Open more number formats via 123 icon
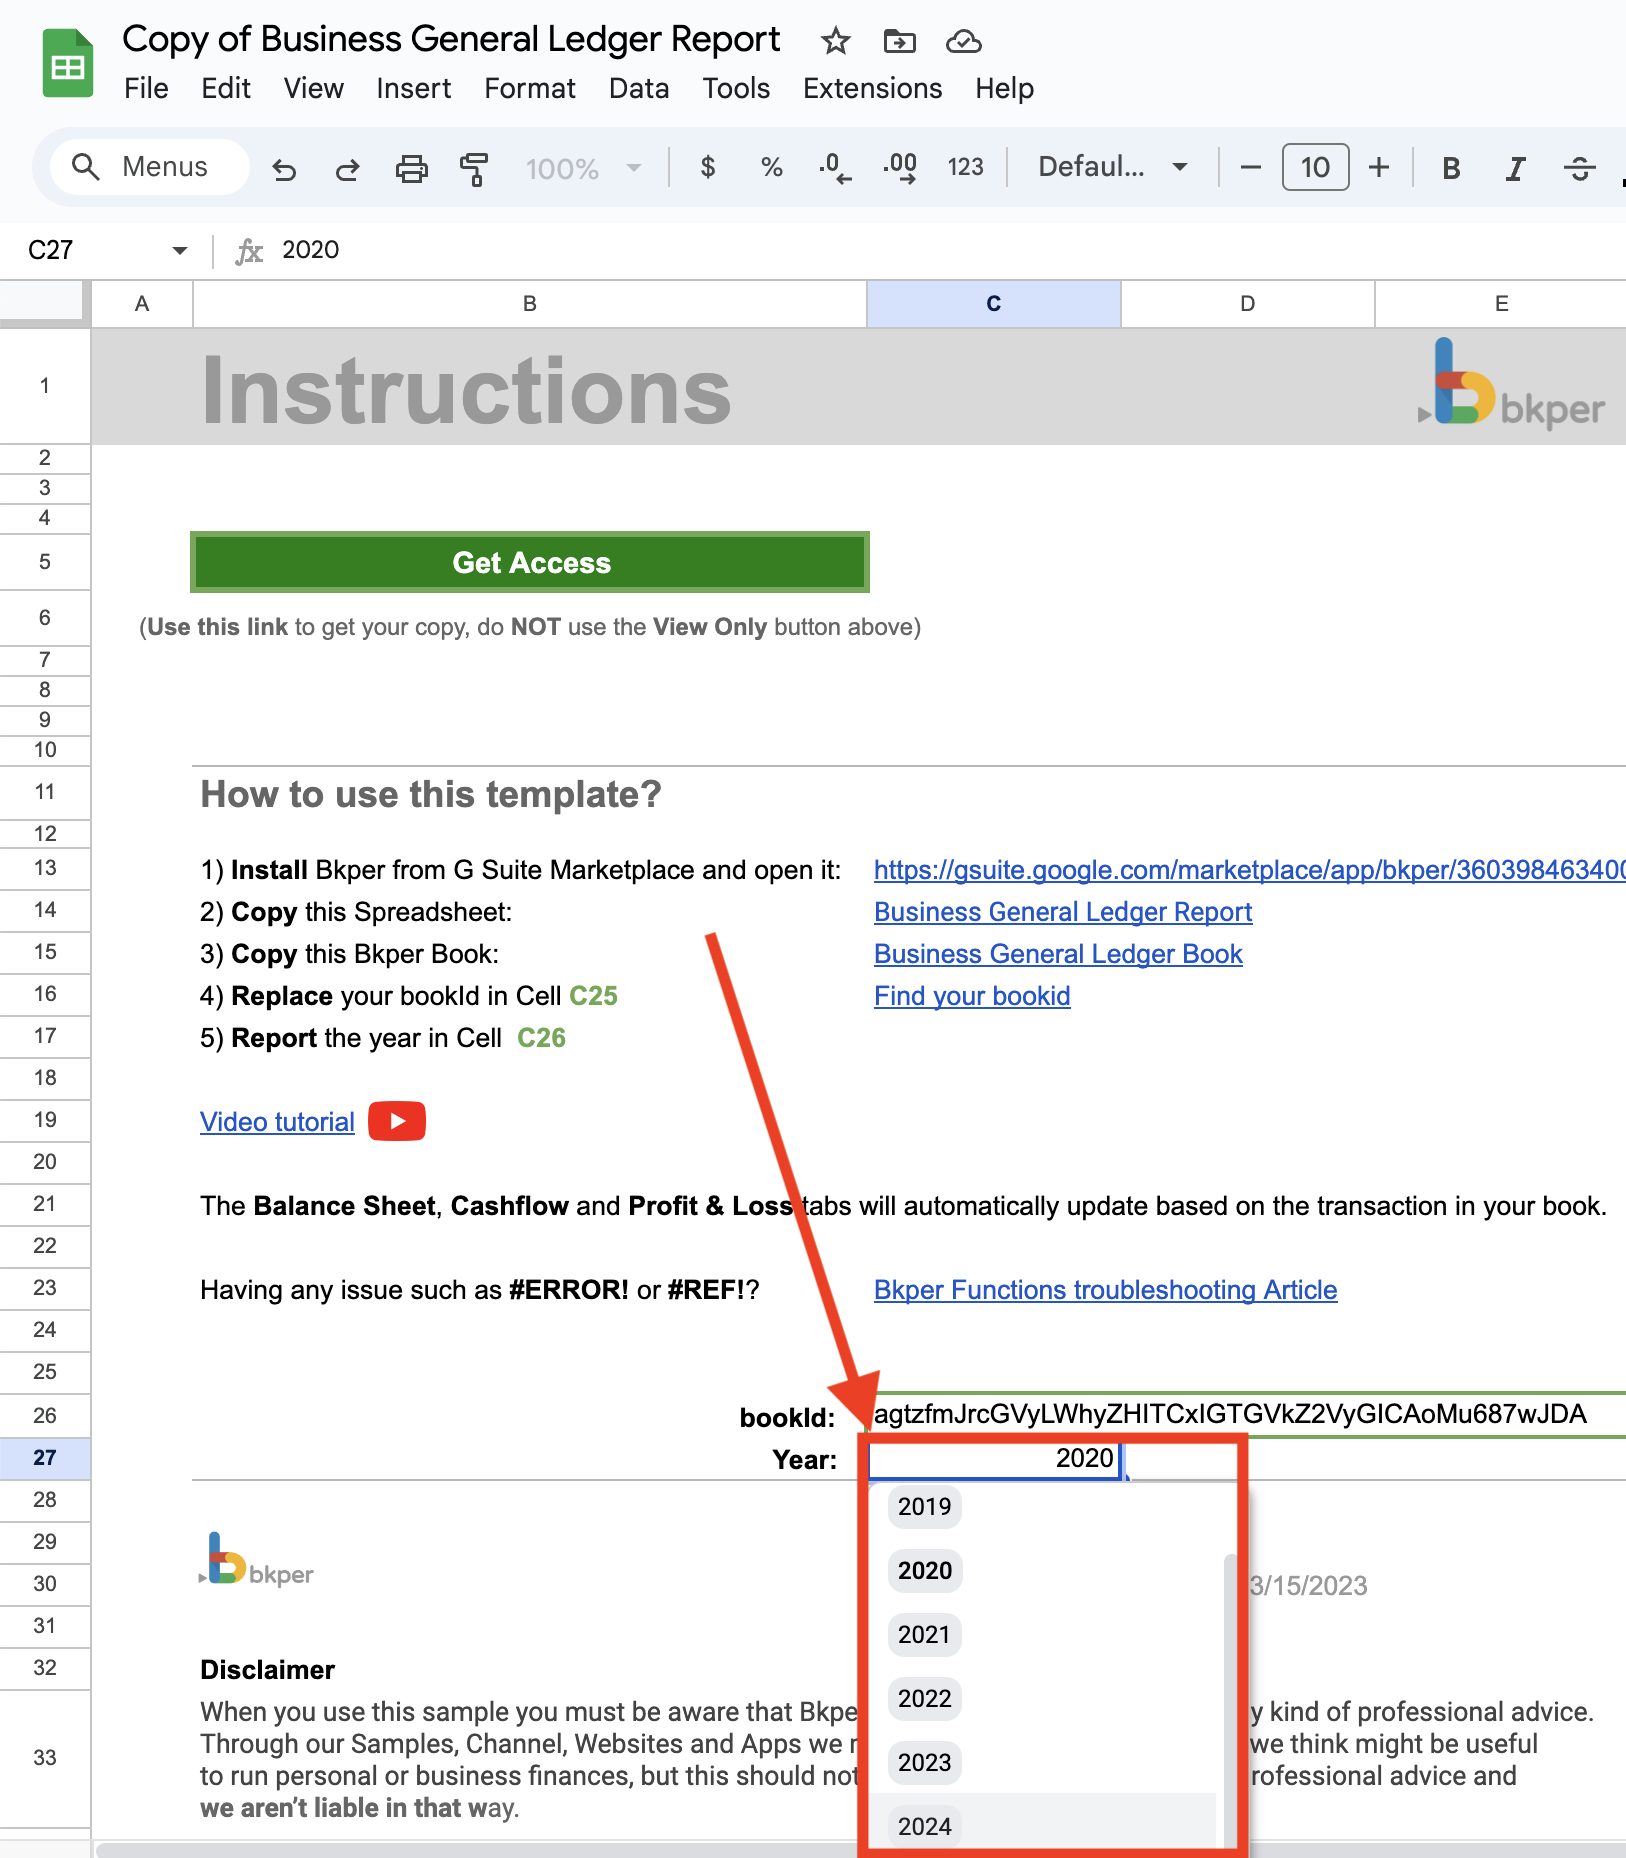Screen dimensions: 1626x1858 click(964, 167)
